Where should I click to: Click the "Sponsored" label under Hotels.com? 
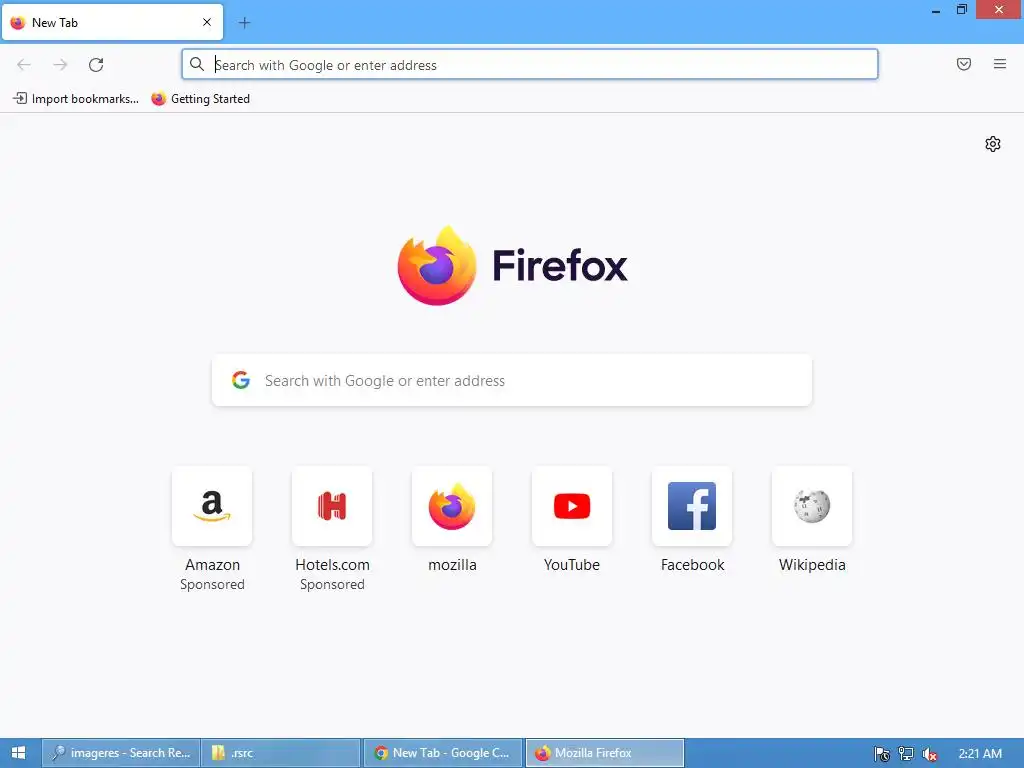[332, 584]
